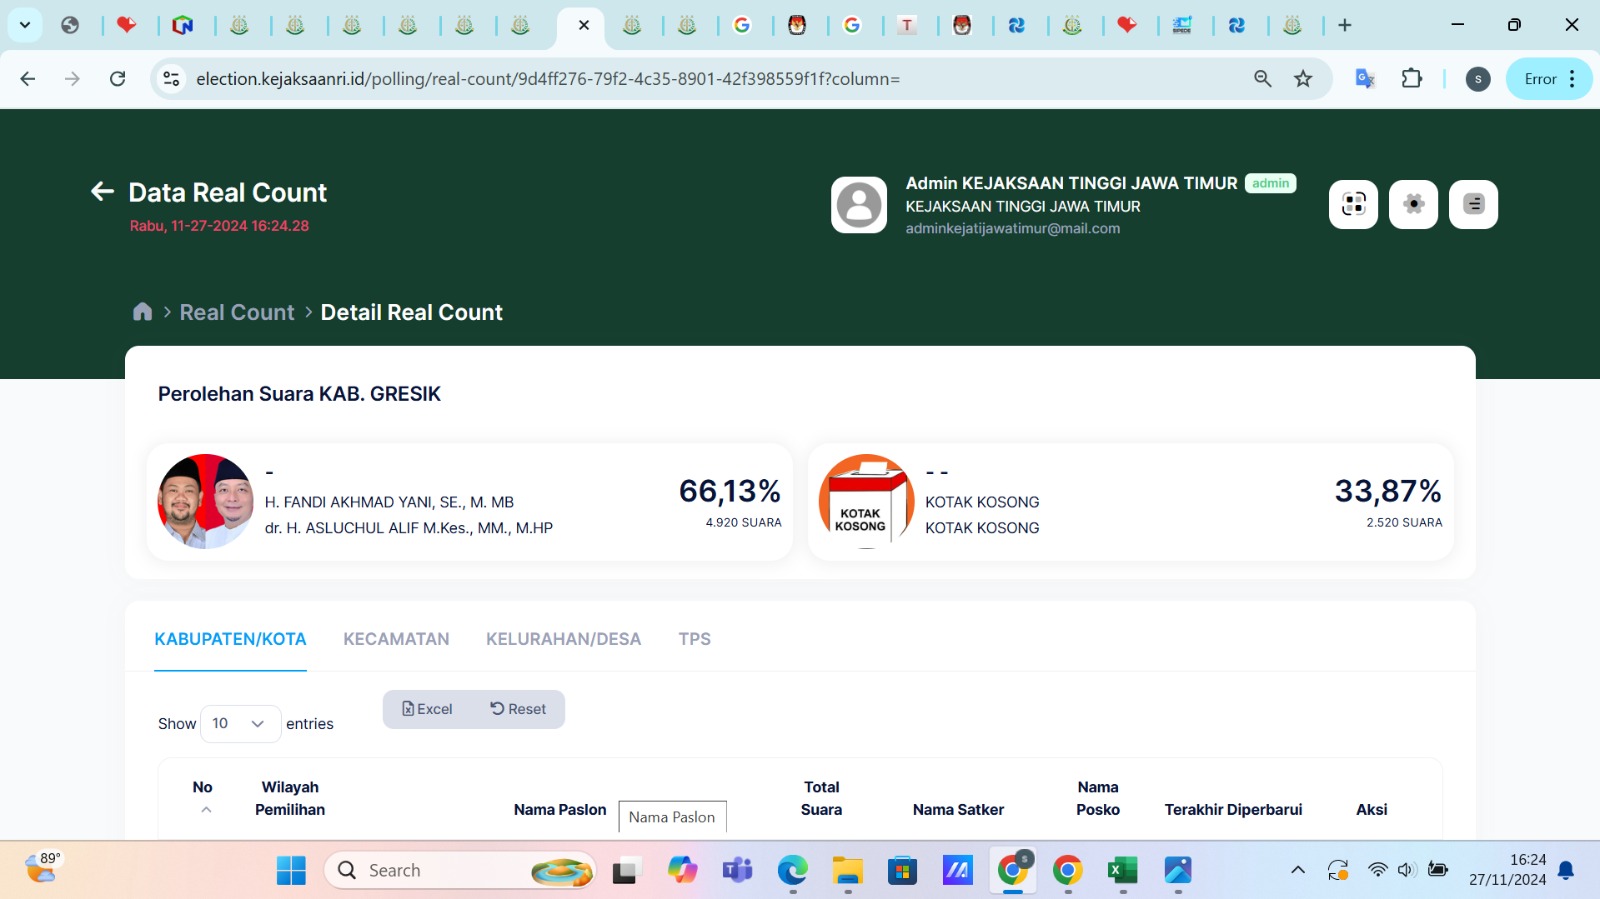Toggle sort arrow under No column
The height and width of the screenshot is (899, 1600).
click(x=206, y=810)
